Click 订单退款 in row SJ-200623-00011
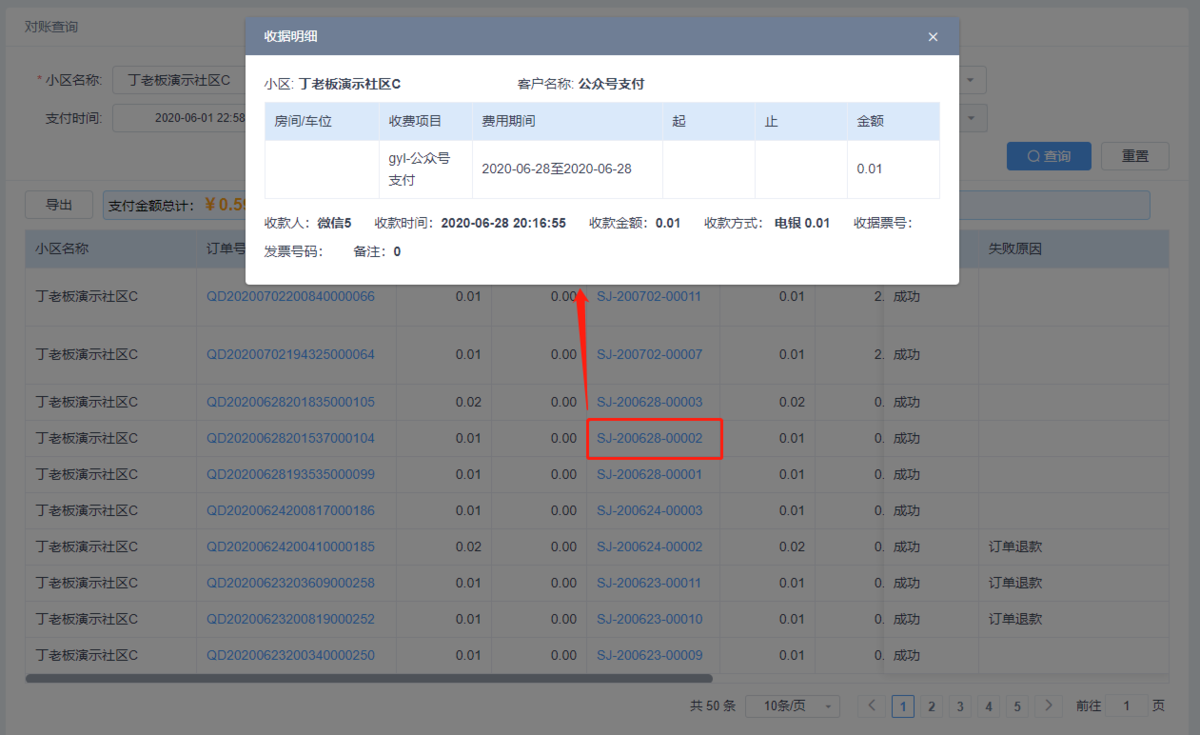Screen dimensions: 1200x735 (1015, 583)
